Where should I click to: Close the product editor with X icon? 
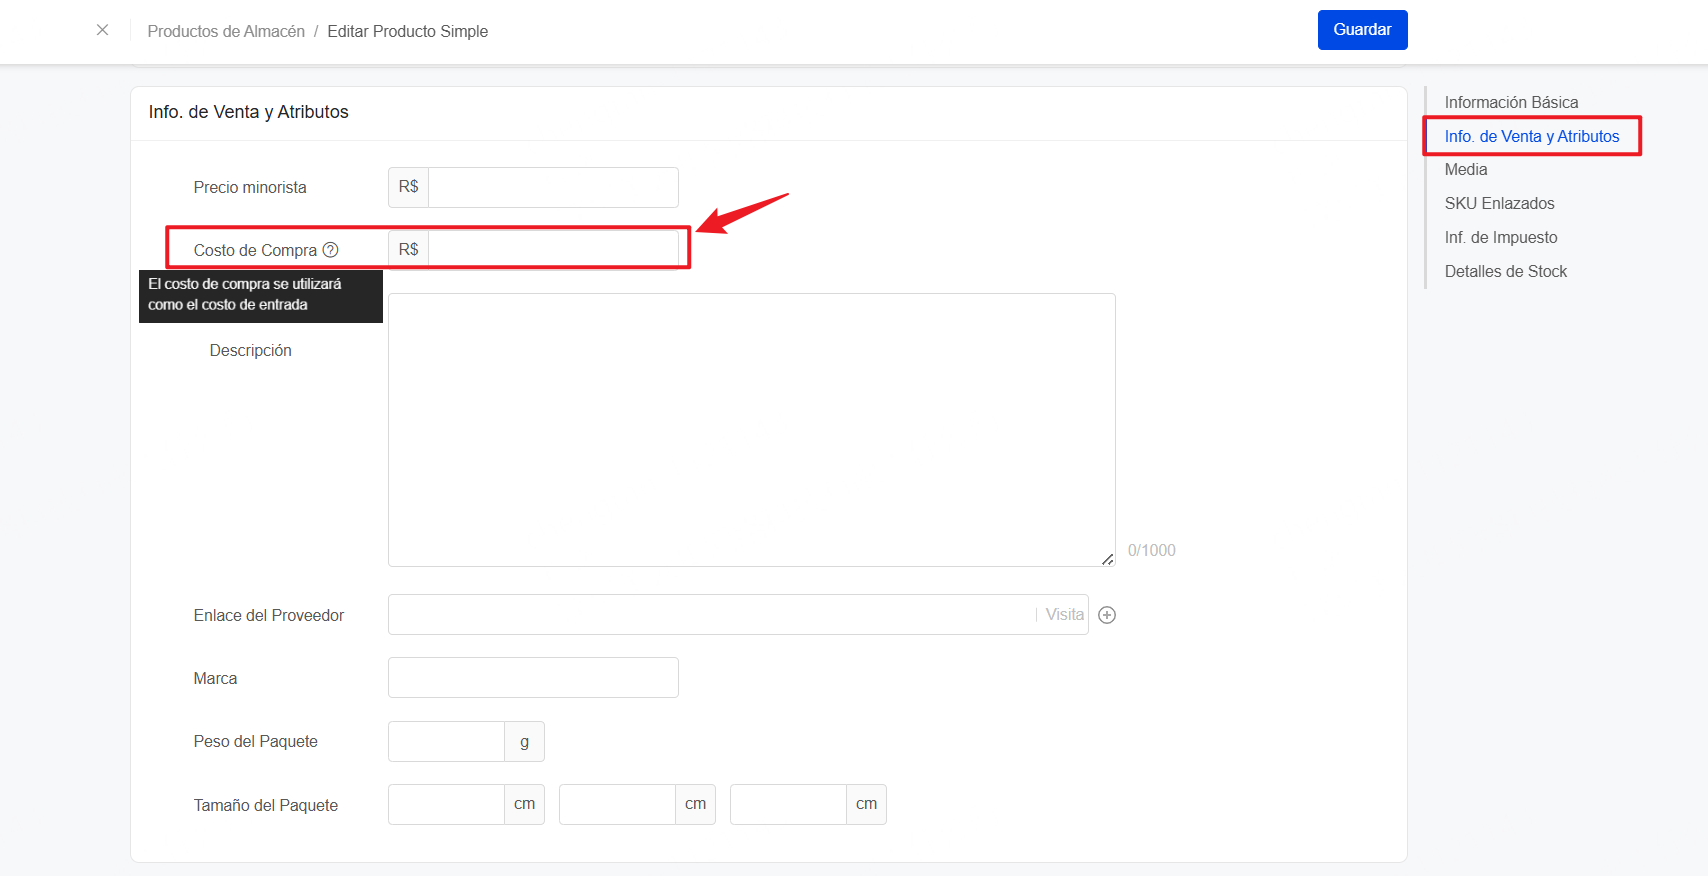point(102,30)
